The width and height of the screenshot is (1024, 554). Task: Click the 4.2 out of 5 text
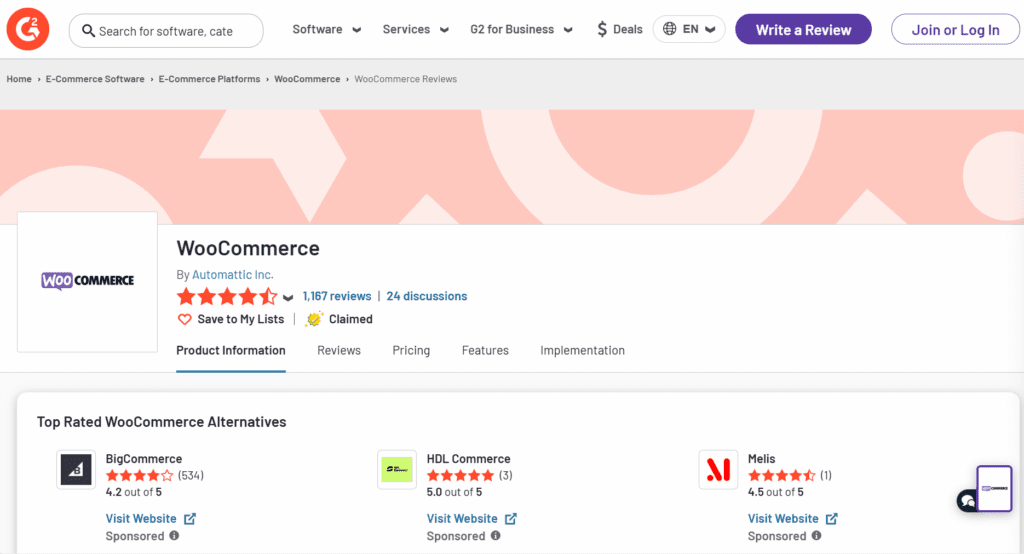(134, 492)
